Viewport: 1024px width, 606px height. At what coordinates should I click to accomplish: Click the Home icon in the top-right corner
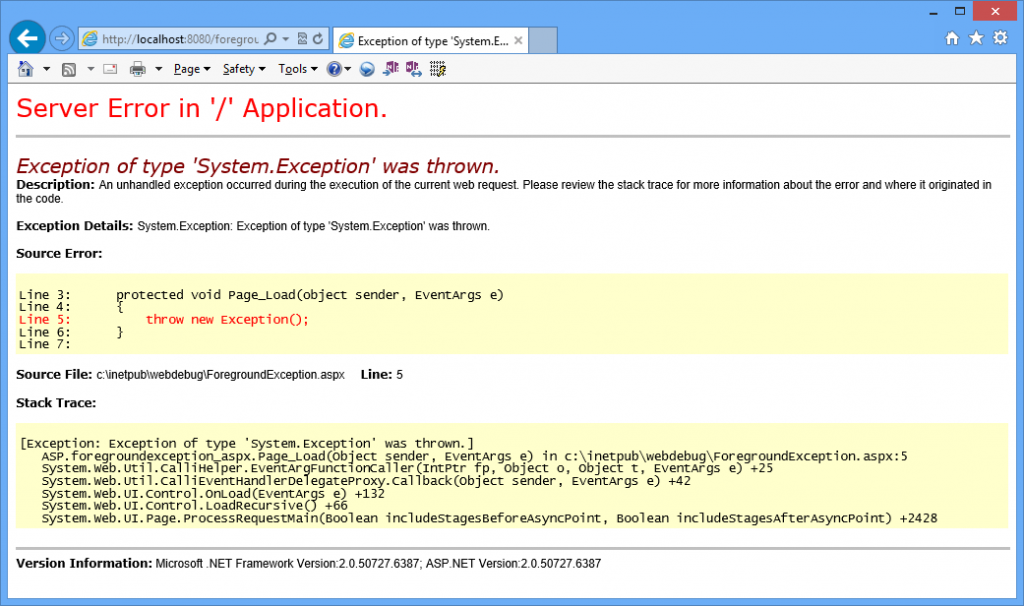tap(952, 38)
